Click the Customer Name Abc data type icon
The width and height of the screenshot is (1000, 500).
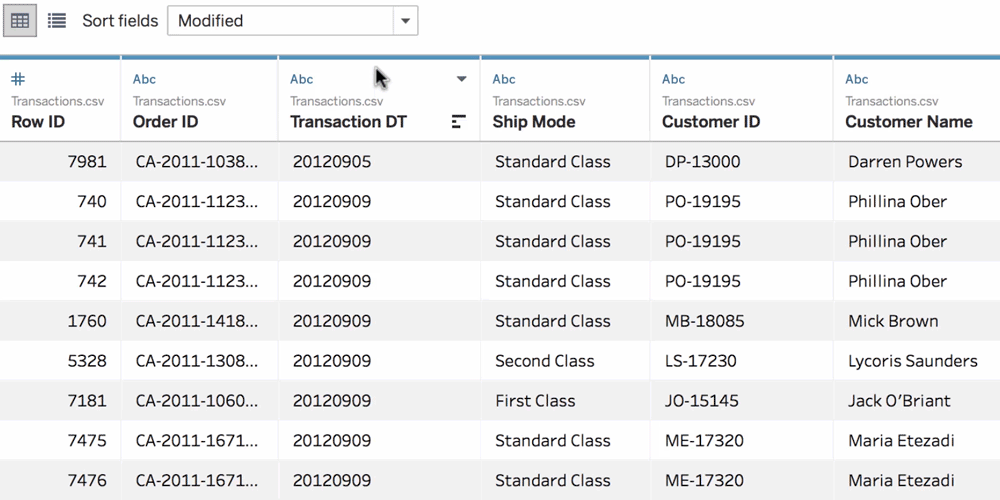click(x=857, y=79)
